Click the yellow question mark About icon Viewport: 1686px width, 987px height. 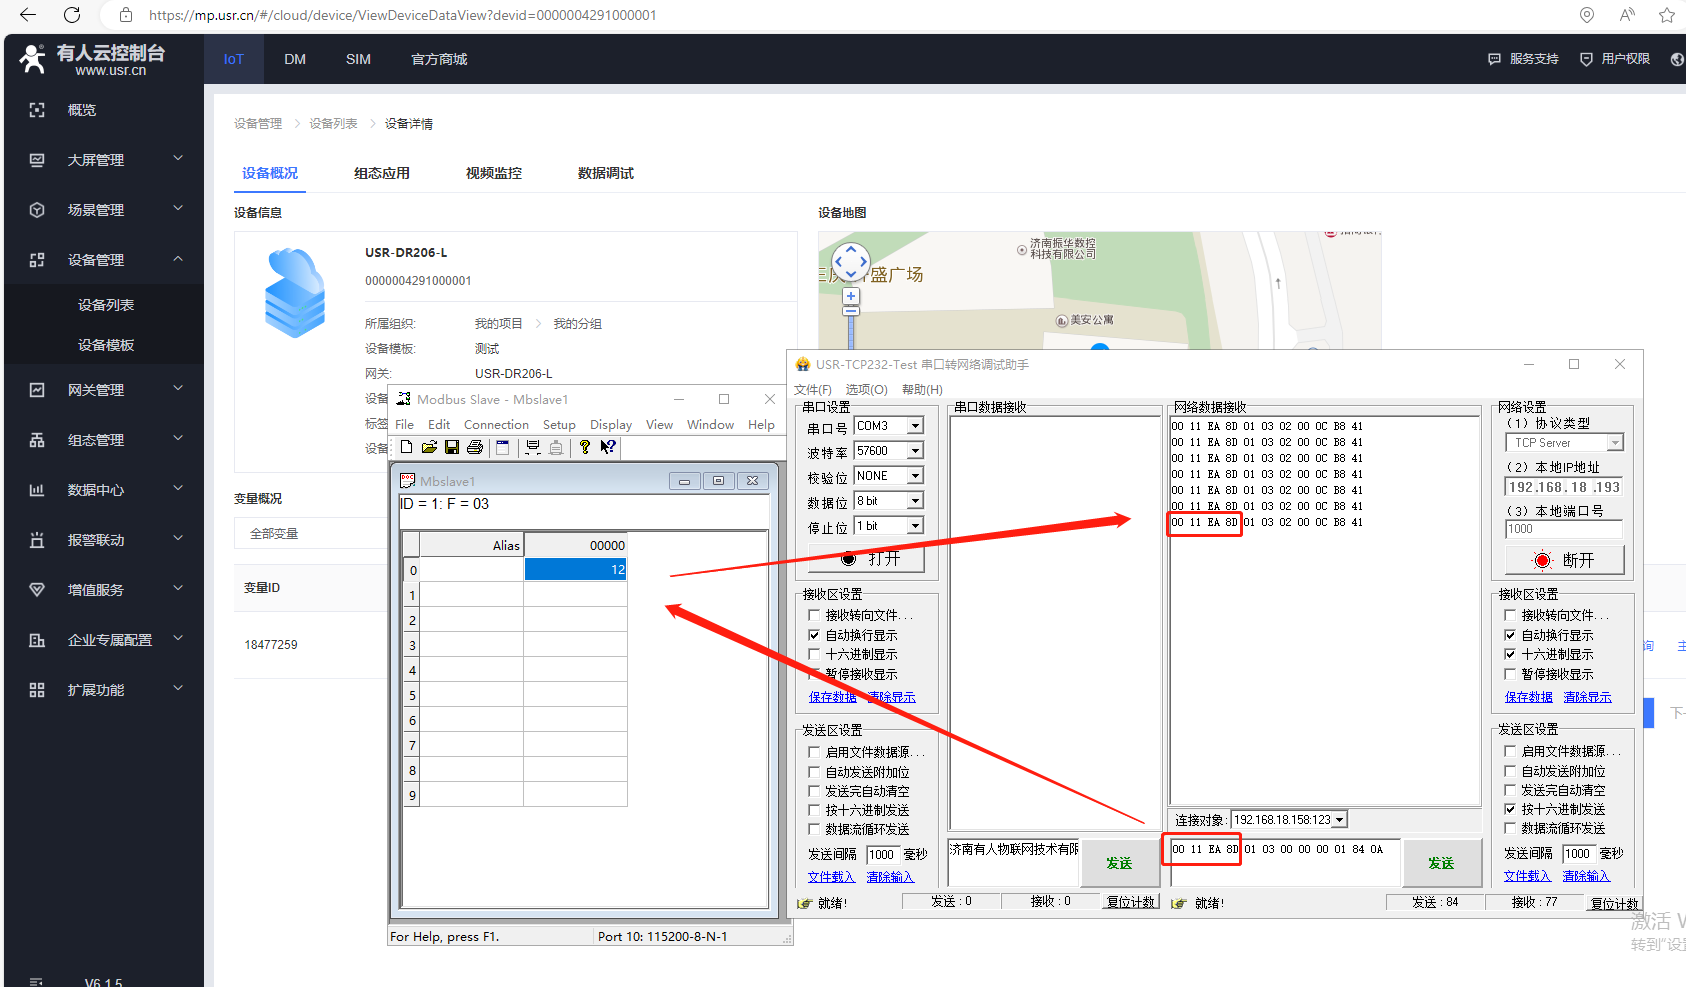point(584,447)
